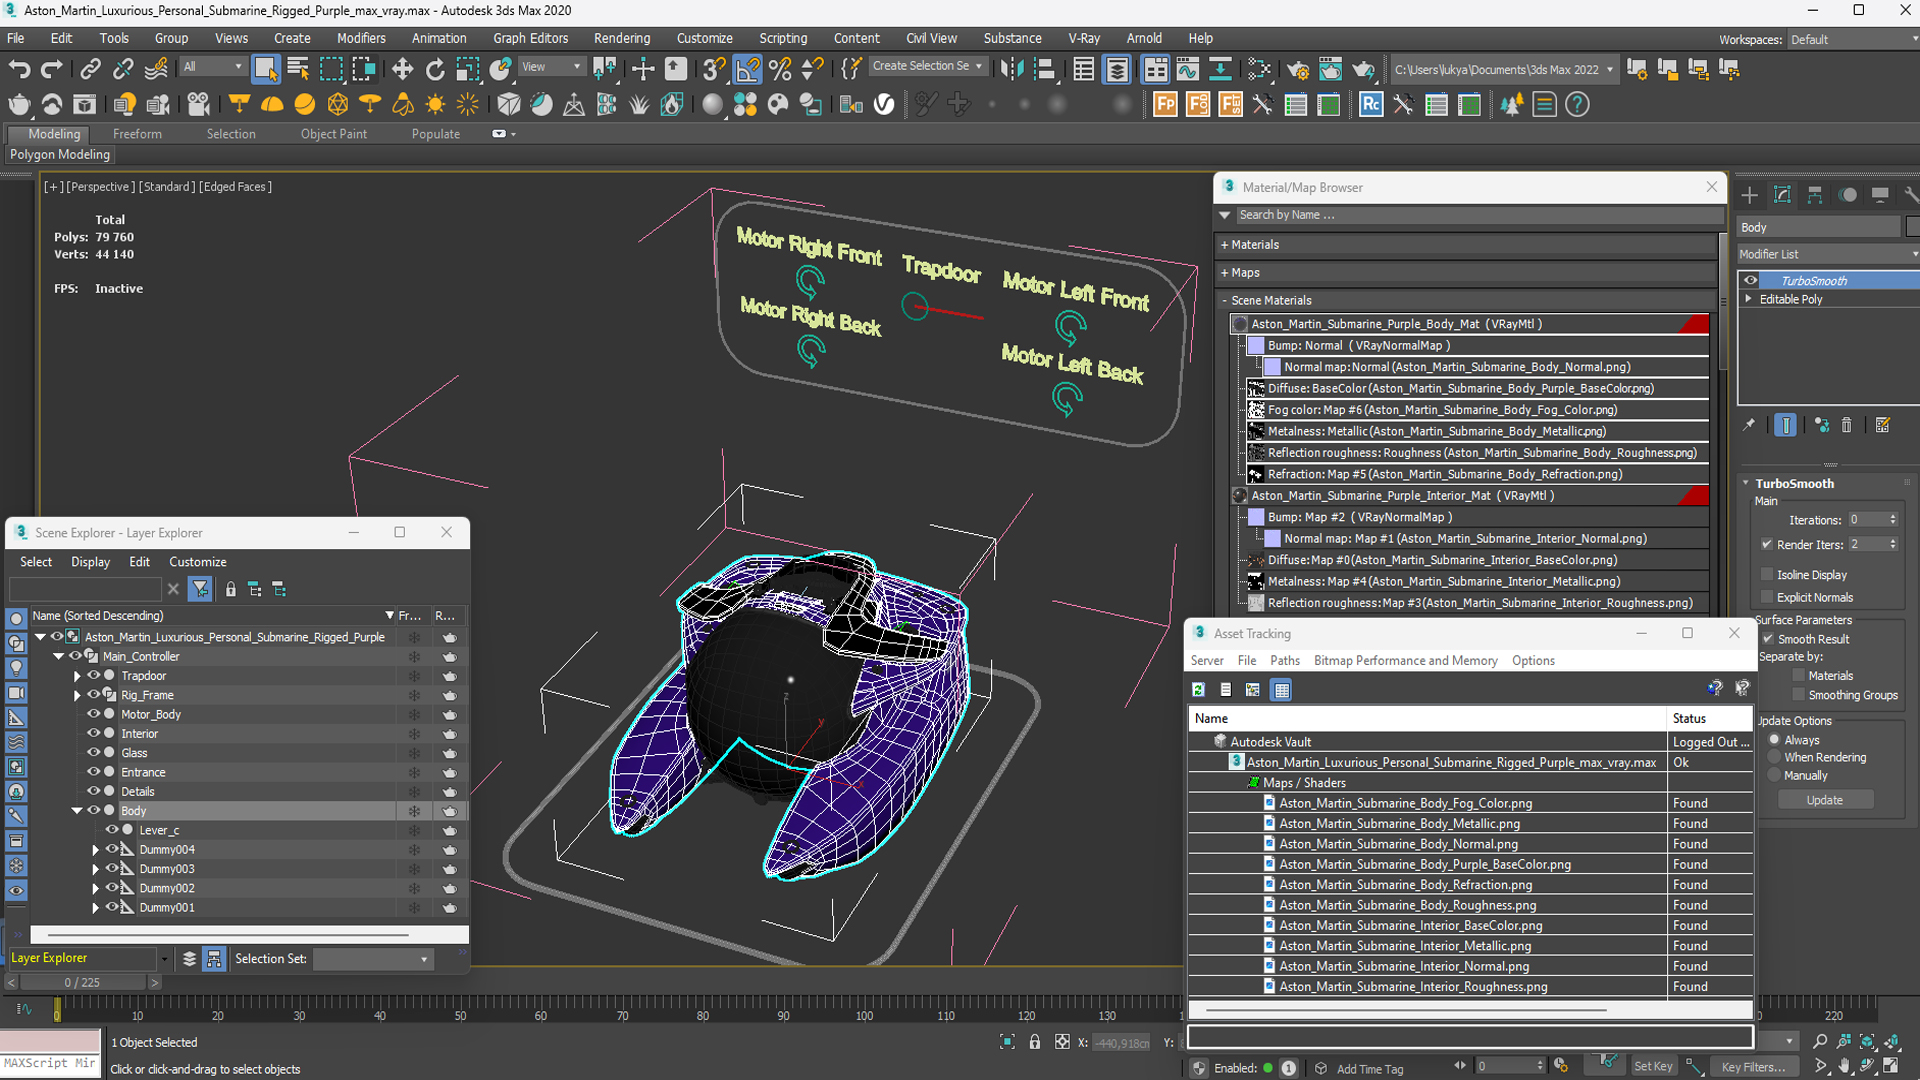Toggle the Angle Snap icon
Screen dimensions: 1920x1080
(747, 69)
